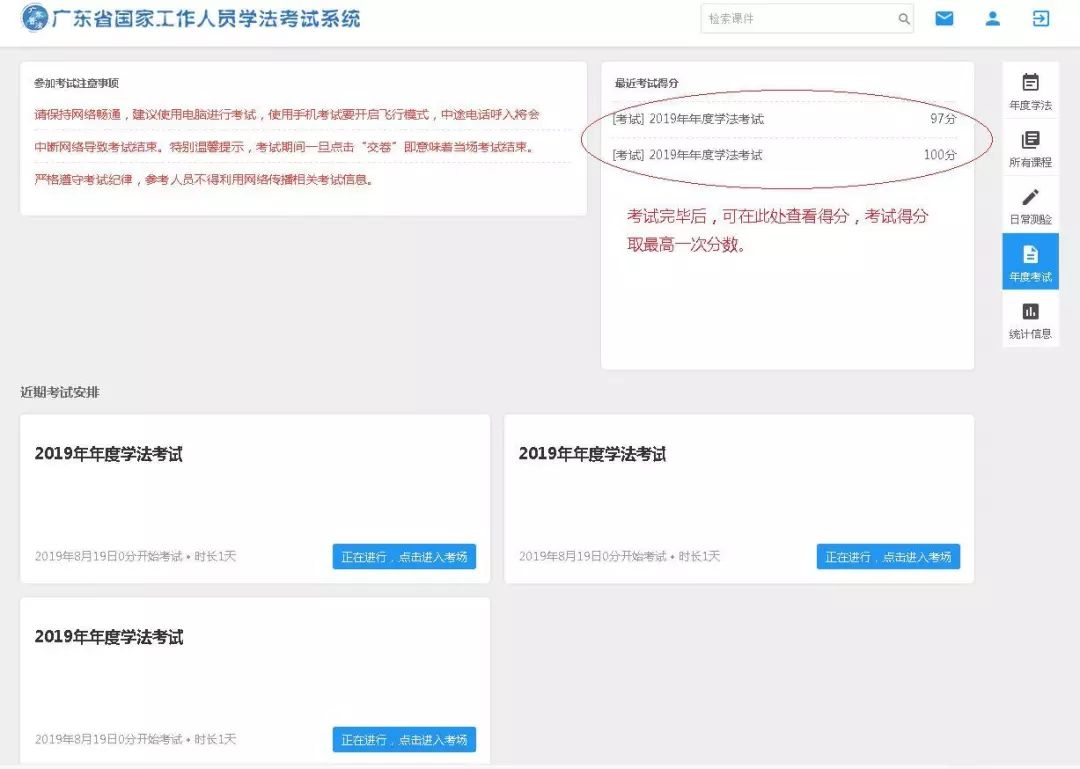Viewport: 1080px width, 769px height.
Task: Click the 2019年年度学法考试 card title
Action: pos(110,453)
